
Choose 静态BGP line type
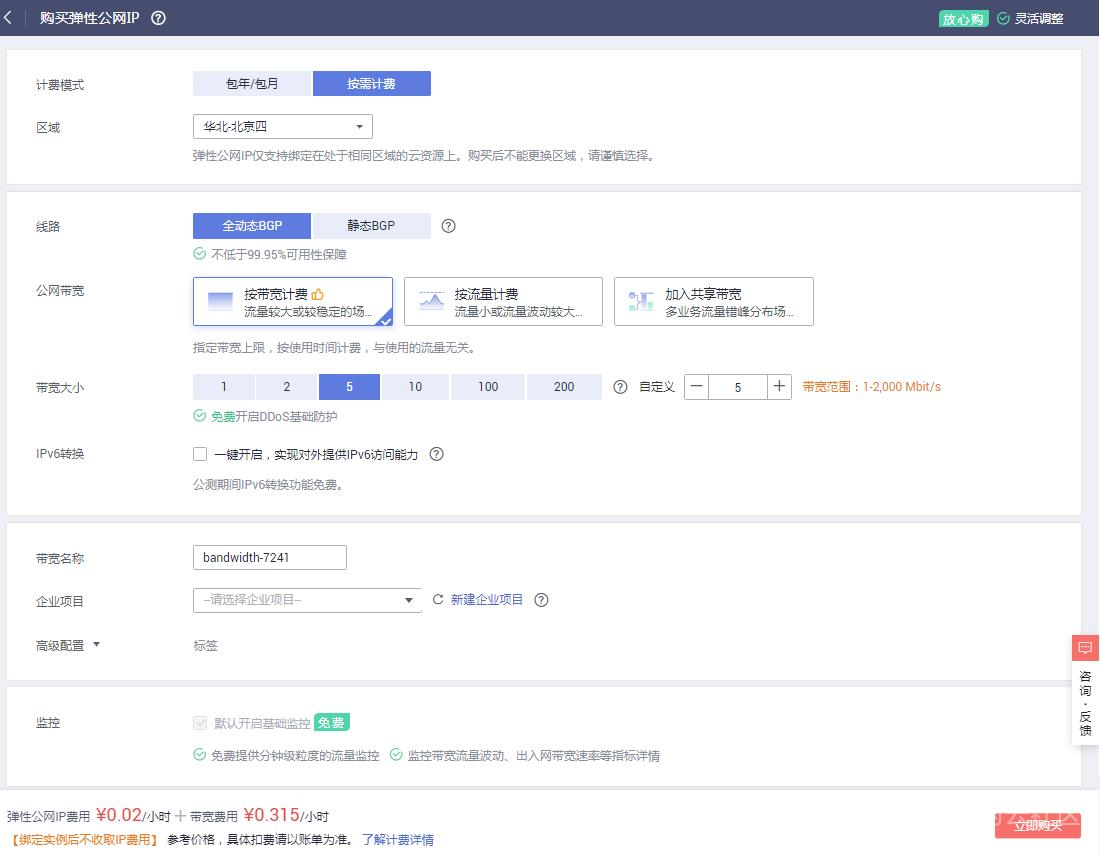point(371,226)
